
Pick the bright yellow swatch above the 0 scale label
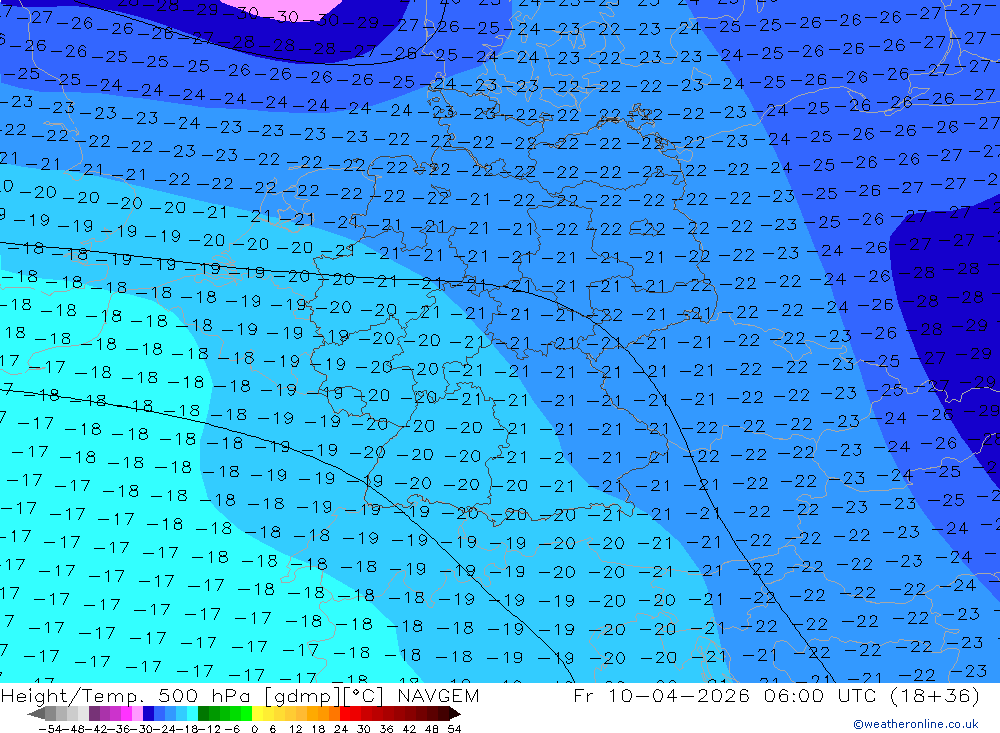(x=258, y=713)
